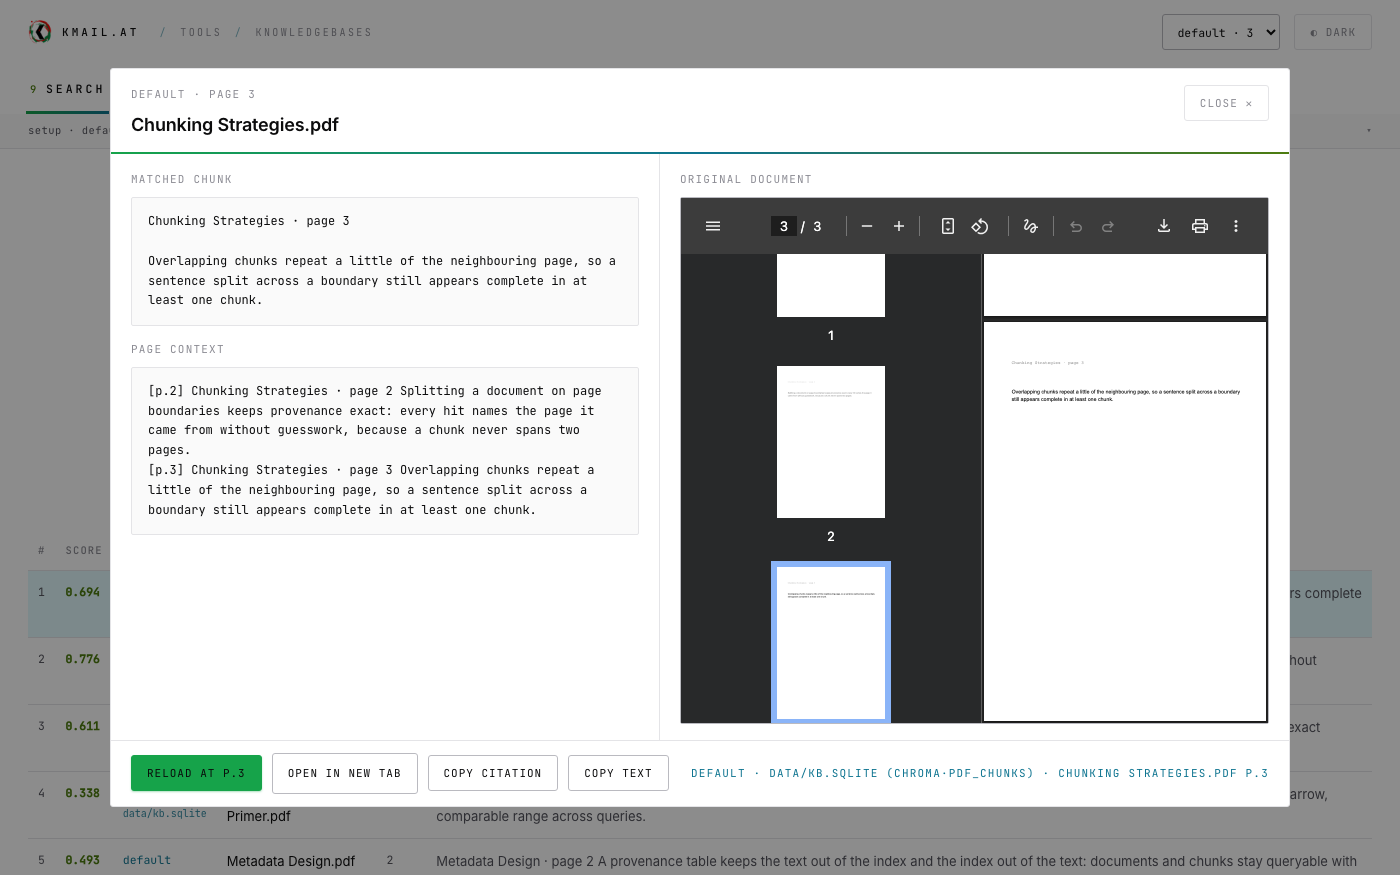The image size is (1400, 875).
Task: Edit the PDF page number field
Action: 784,226
